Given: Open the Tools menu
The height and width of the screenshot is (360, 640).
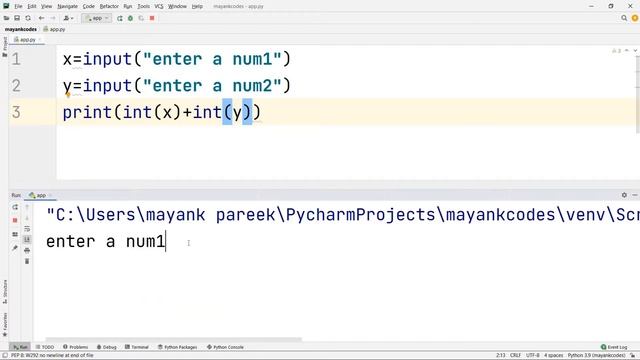Looking at the screenshot, I should [143, 6].
